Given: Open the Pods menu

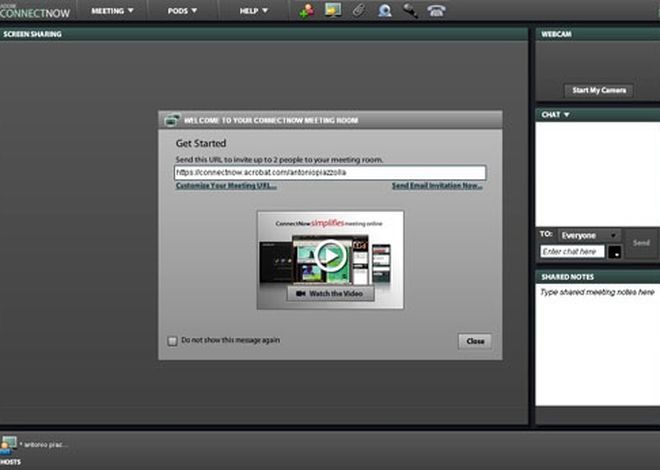Looking at the screenshot, I should (x=182, y=11).
